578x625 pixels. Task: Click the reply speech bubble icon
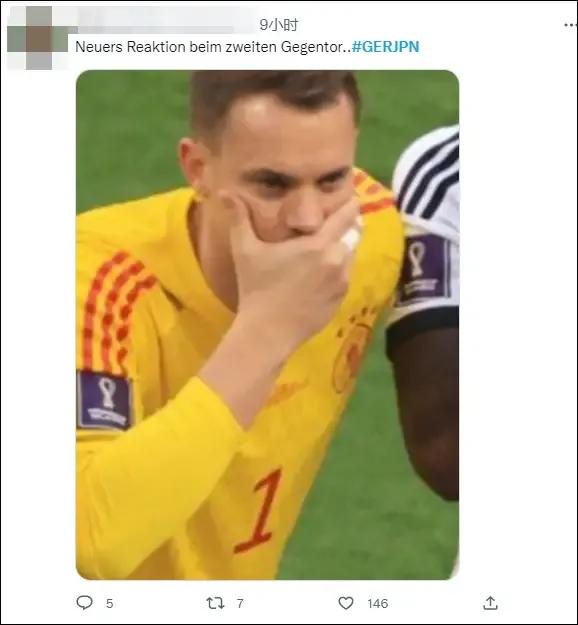tap(84, 603)
